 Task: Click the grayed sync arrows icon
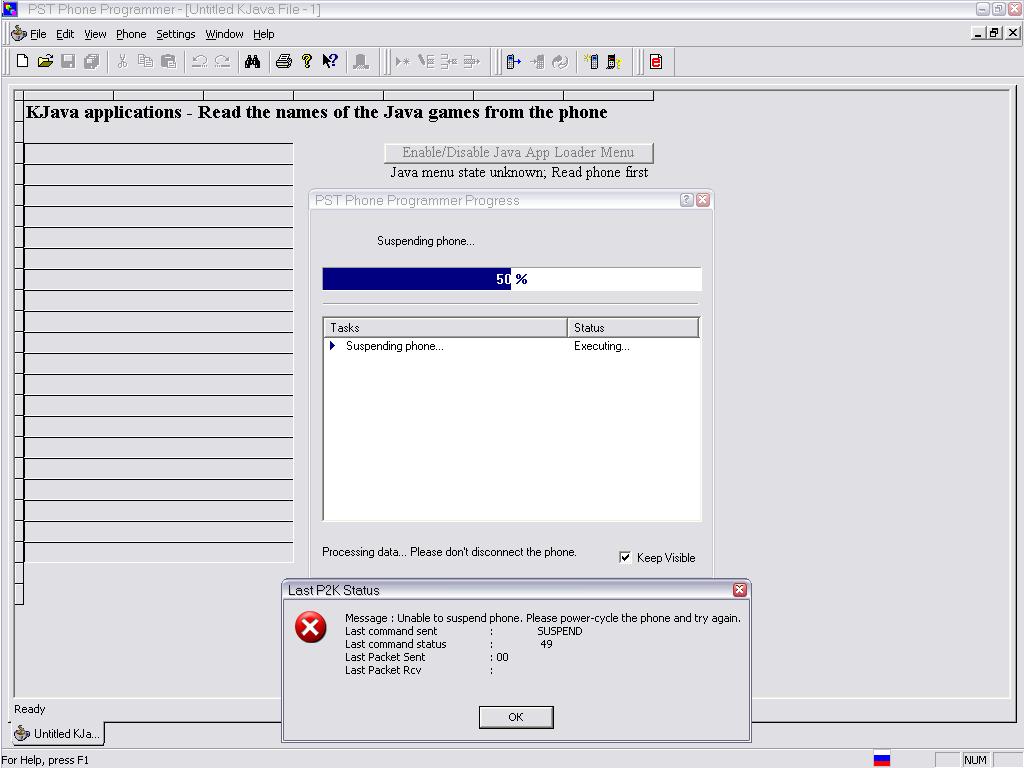560,61
